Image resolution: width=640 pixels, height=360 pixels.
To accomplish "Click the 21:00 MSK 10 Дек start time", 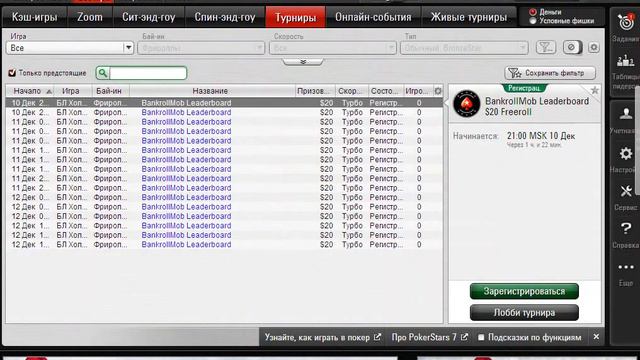I will point(541,136).
